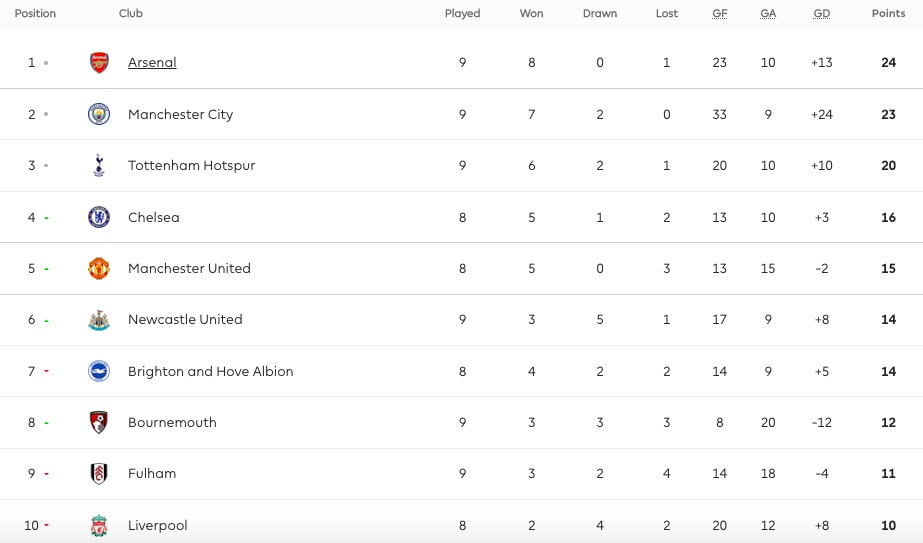
Task: Click the Brighton and Hove Albion crest
Action: [x=98, y=371]
